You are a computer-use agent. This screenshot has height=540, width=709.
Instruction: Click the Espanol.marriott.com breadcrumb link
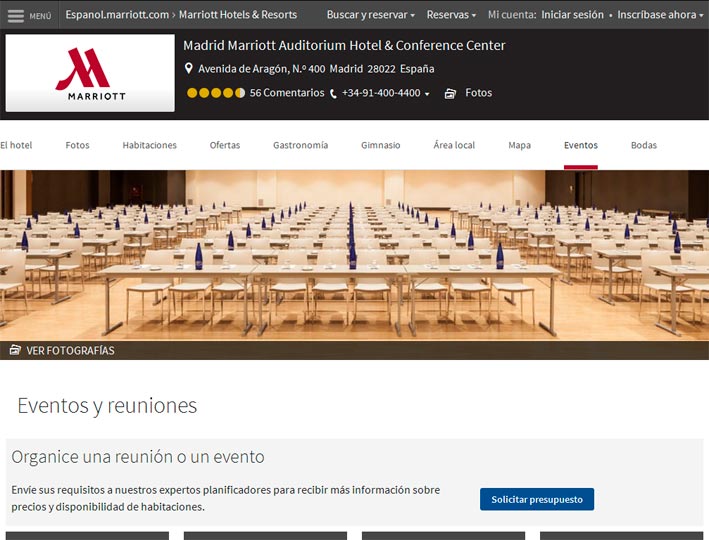(x=117, y=15)
